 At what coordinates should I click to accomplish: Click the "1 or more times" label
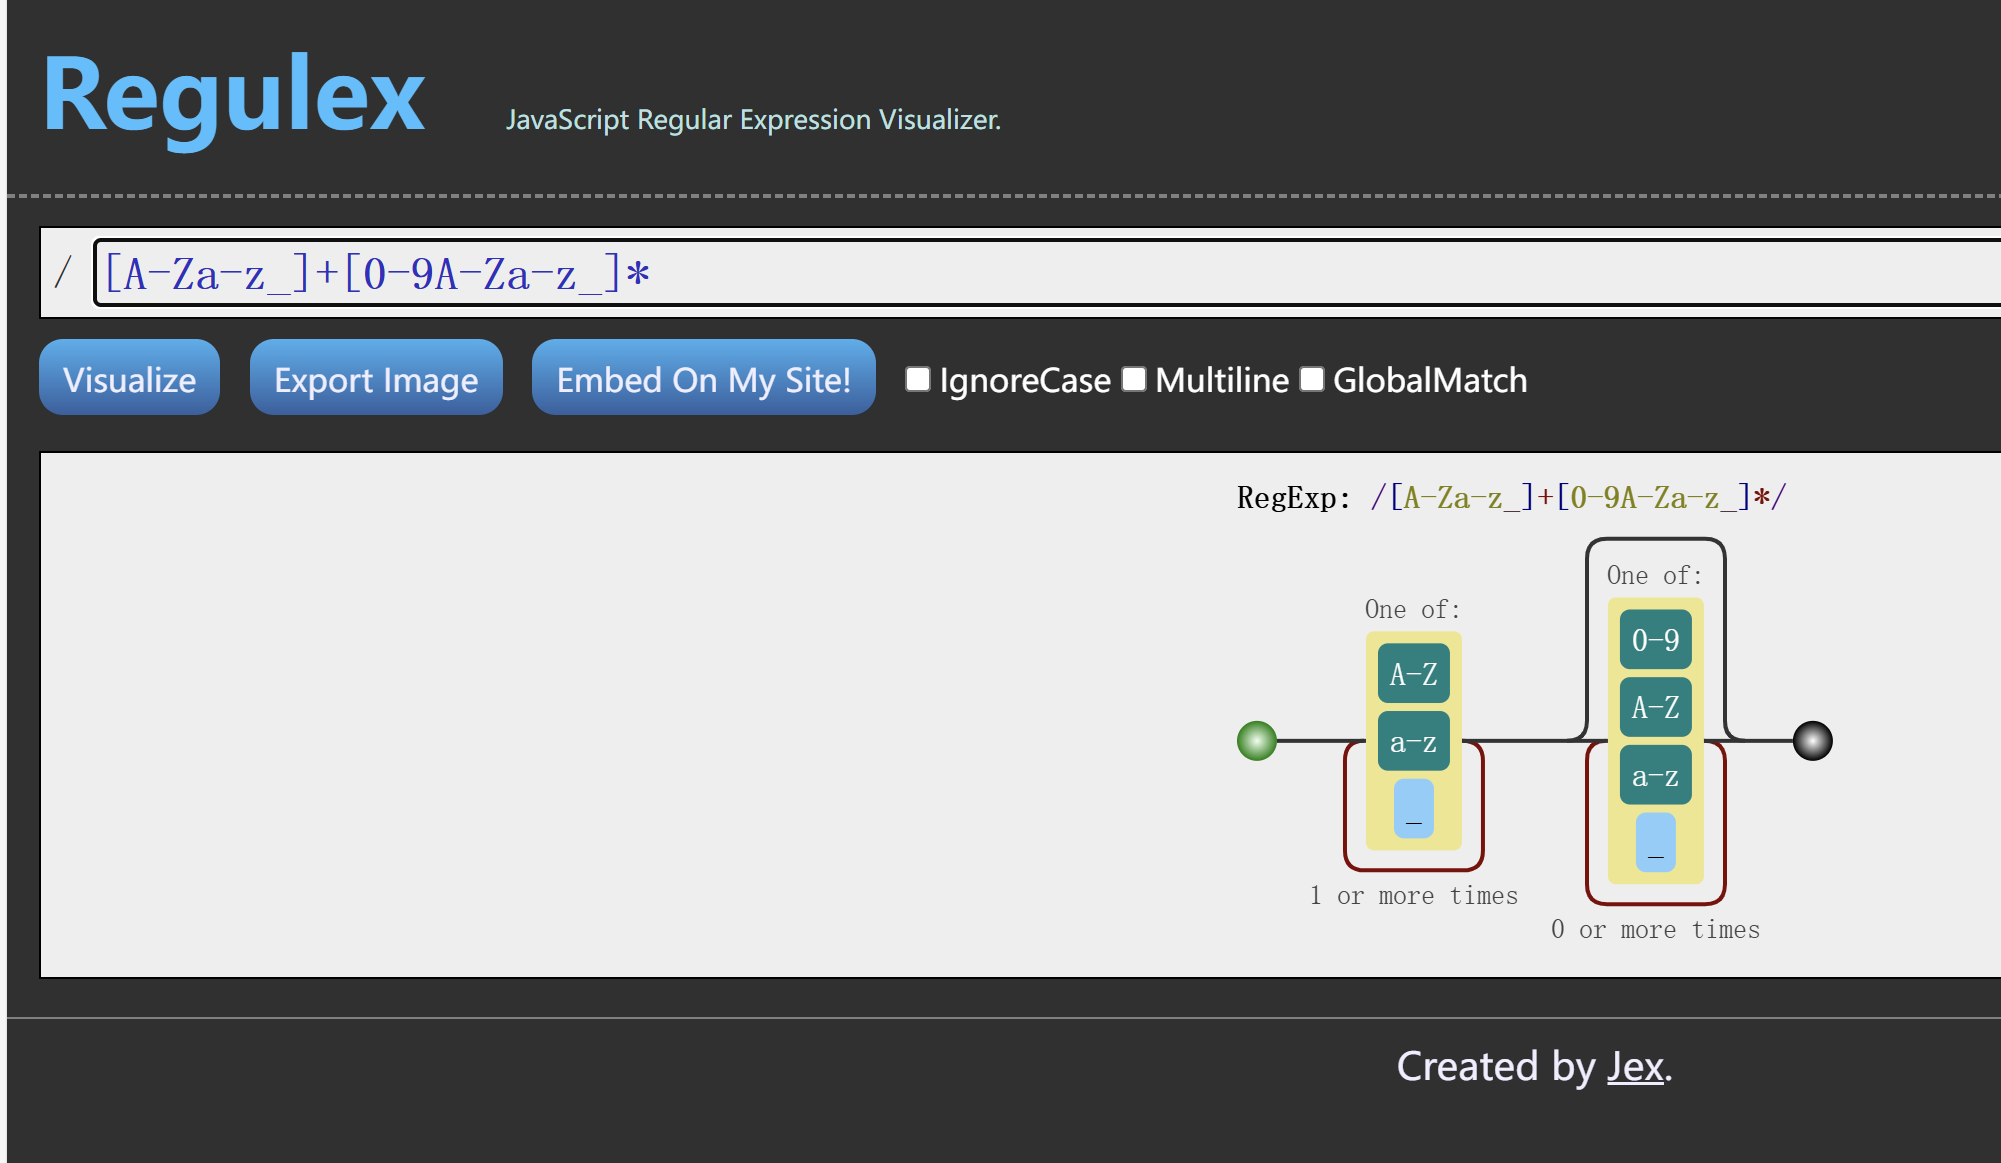pos(1413,896)
